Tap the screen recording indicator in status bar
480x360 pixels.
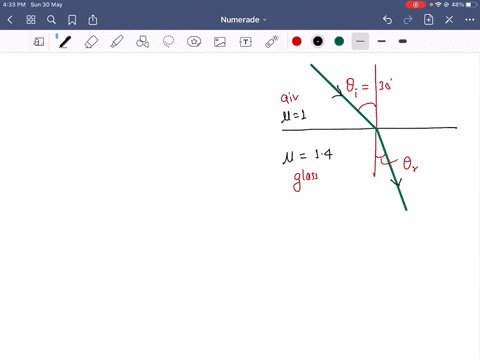tap(416, 5)
